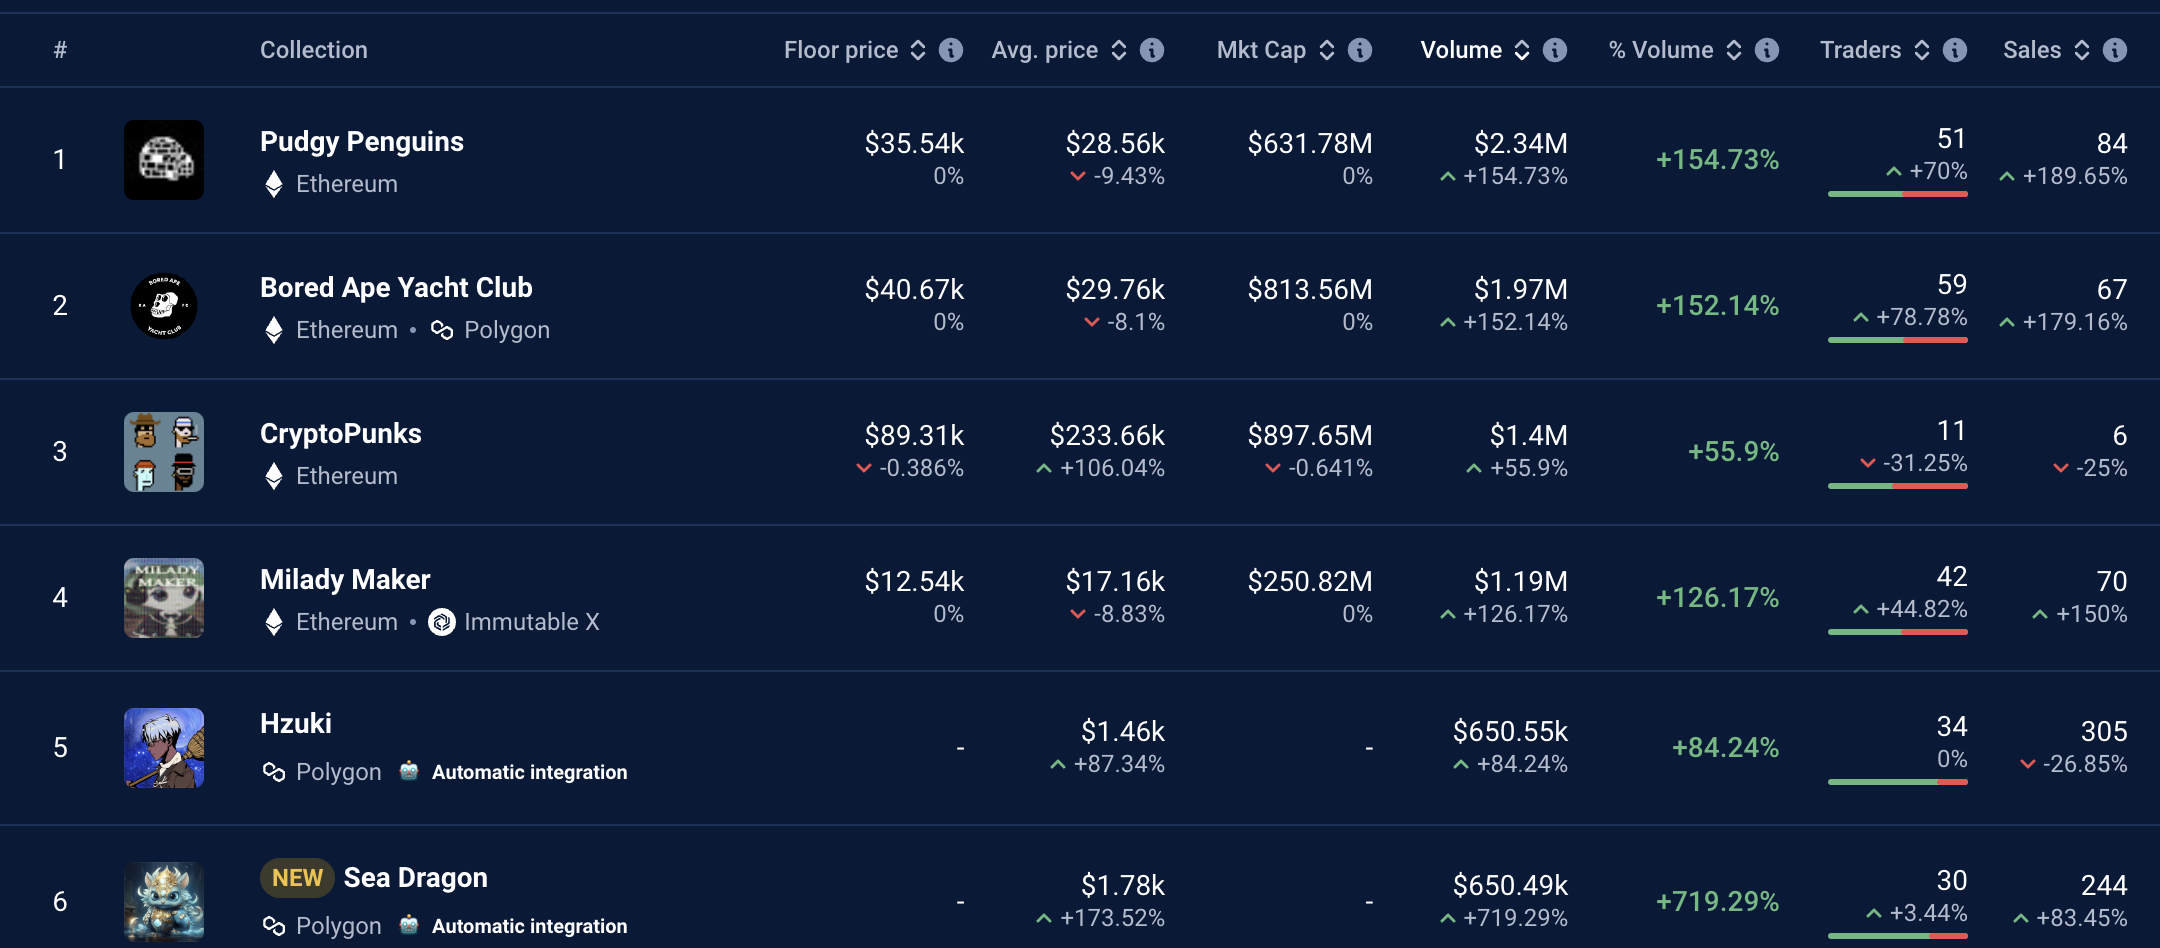
Task: Sort by Traders arrows
Action: pyautogui.click(x=1922, y=50)
